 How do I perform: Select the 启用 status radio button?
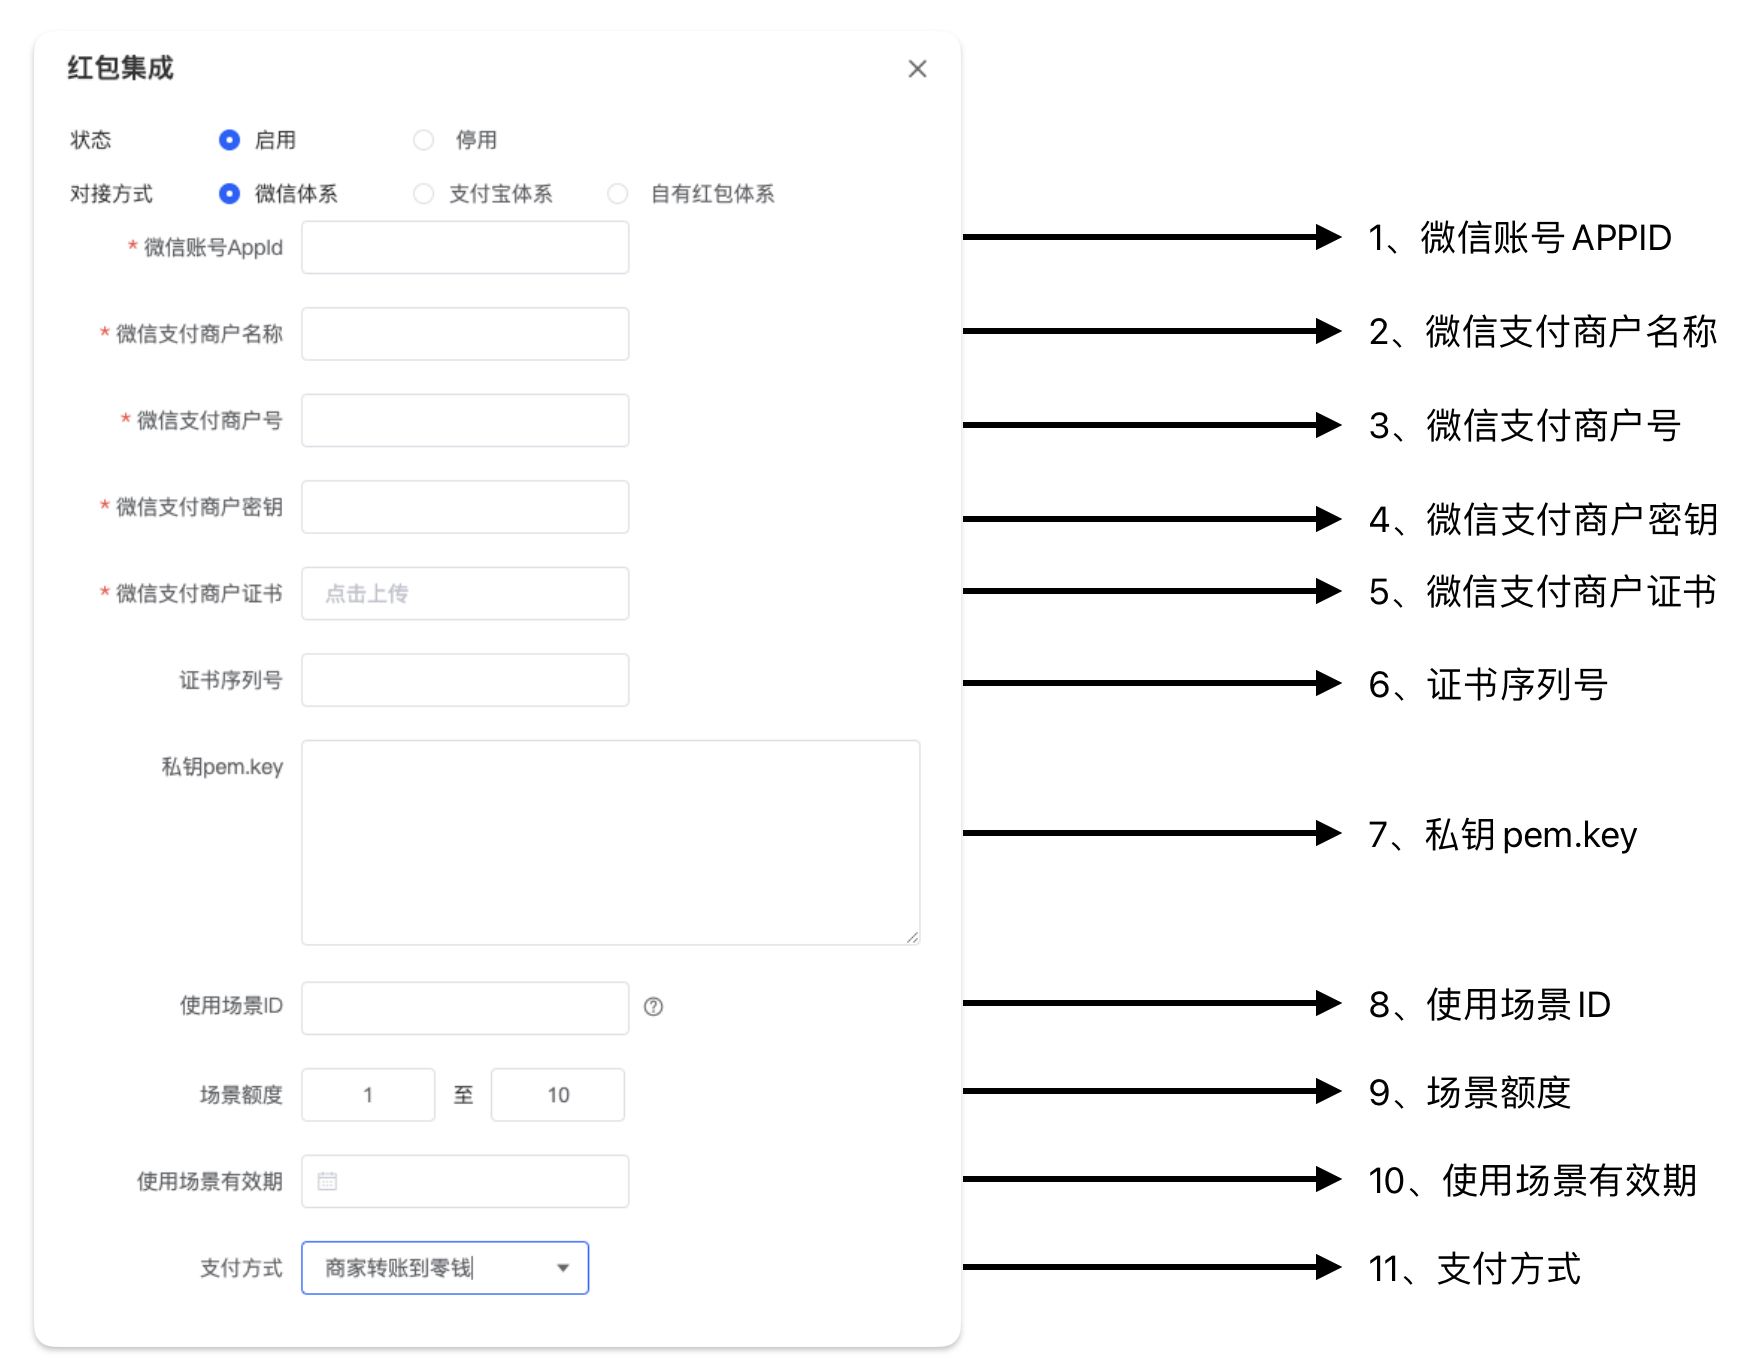pyautogui.click(x=229, y=140)
